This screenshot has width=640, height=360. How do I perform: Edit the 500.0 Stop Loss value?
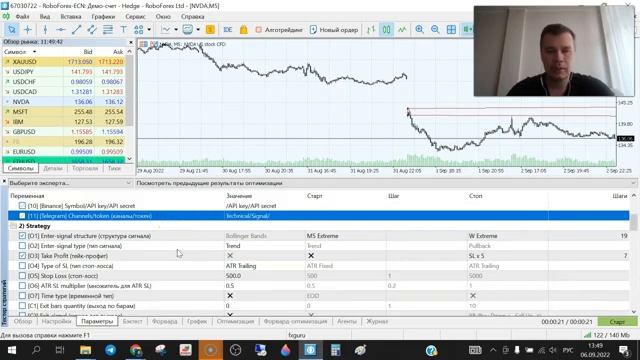[264, 276]
